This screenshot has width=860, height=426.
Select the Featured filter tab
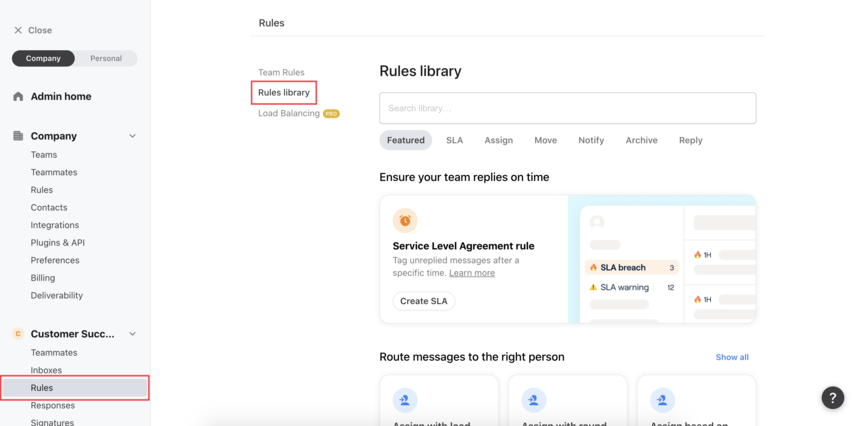406,140
